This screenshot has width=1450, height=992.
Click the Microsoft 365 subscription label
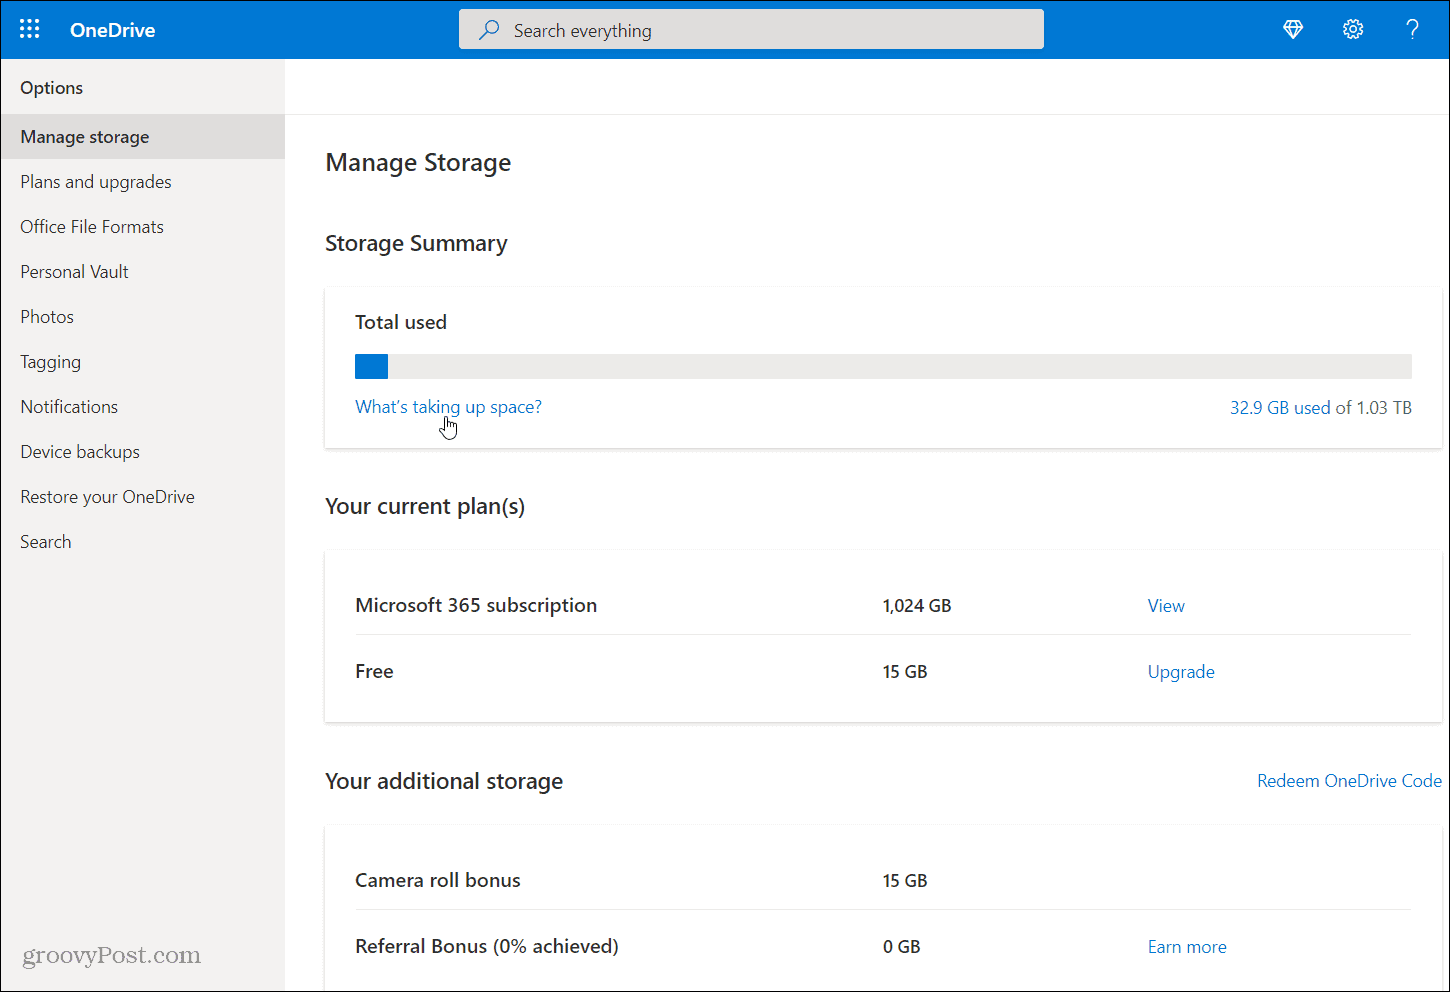[476, 606]
